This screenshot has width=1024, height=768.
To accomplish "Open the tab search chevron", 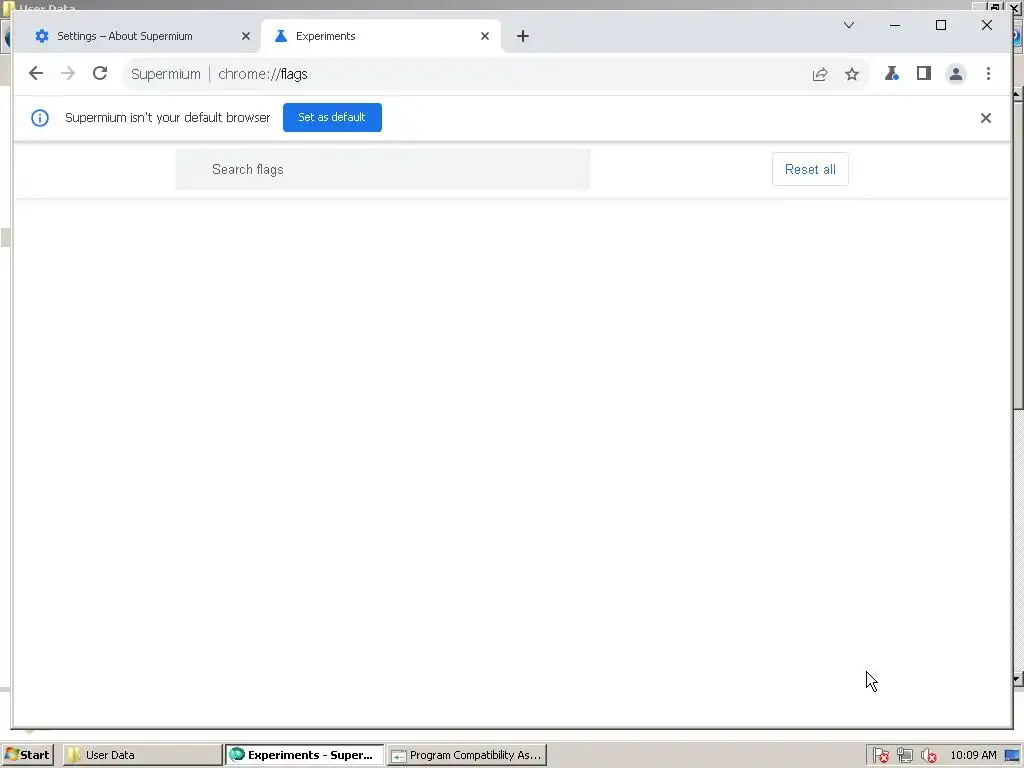I will click(849, 25).
